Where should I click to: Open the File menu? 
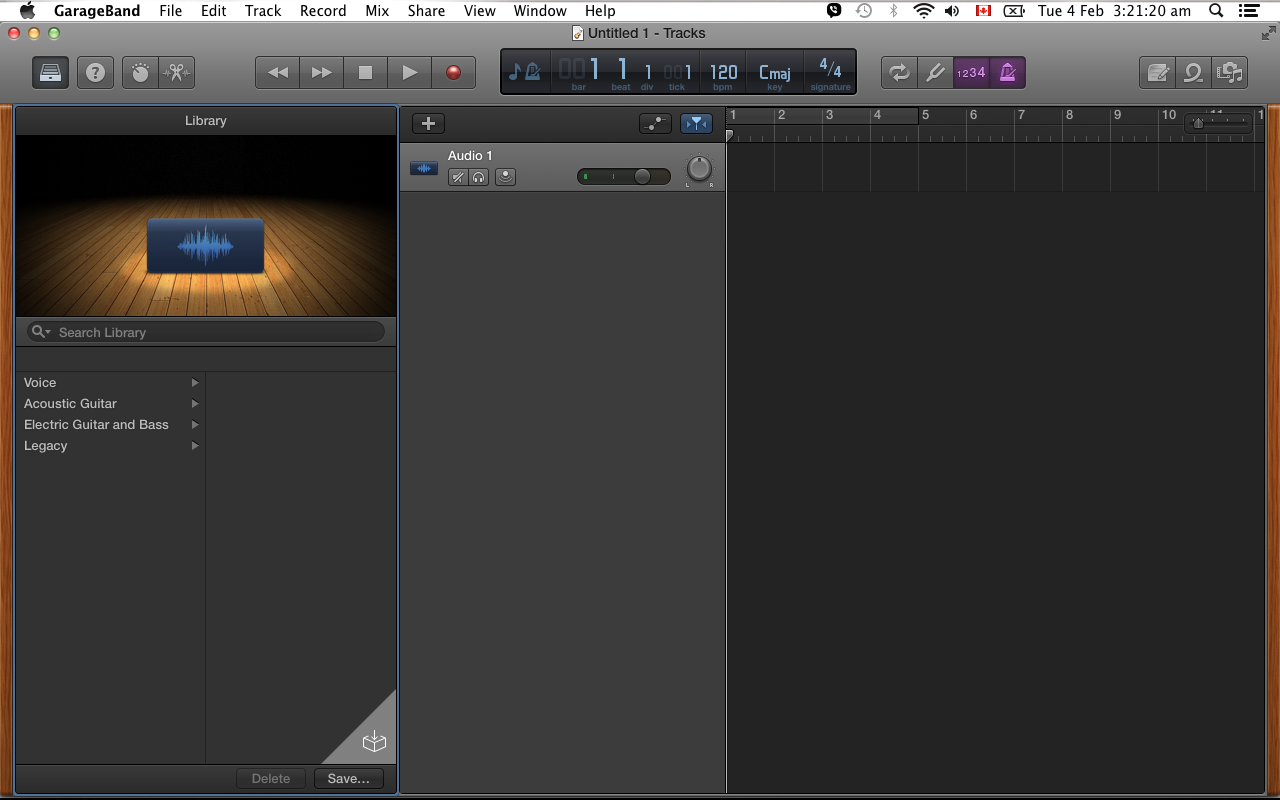(170, 11)
